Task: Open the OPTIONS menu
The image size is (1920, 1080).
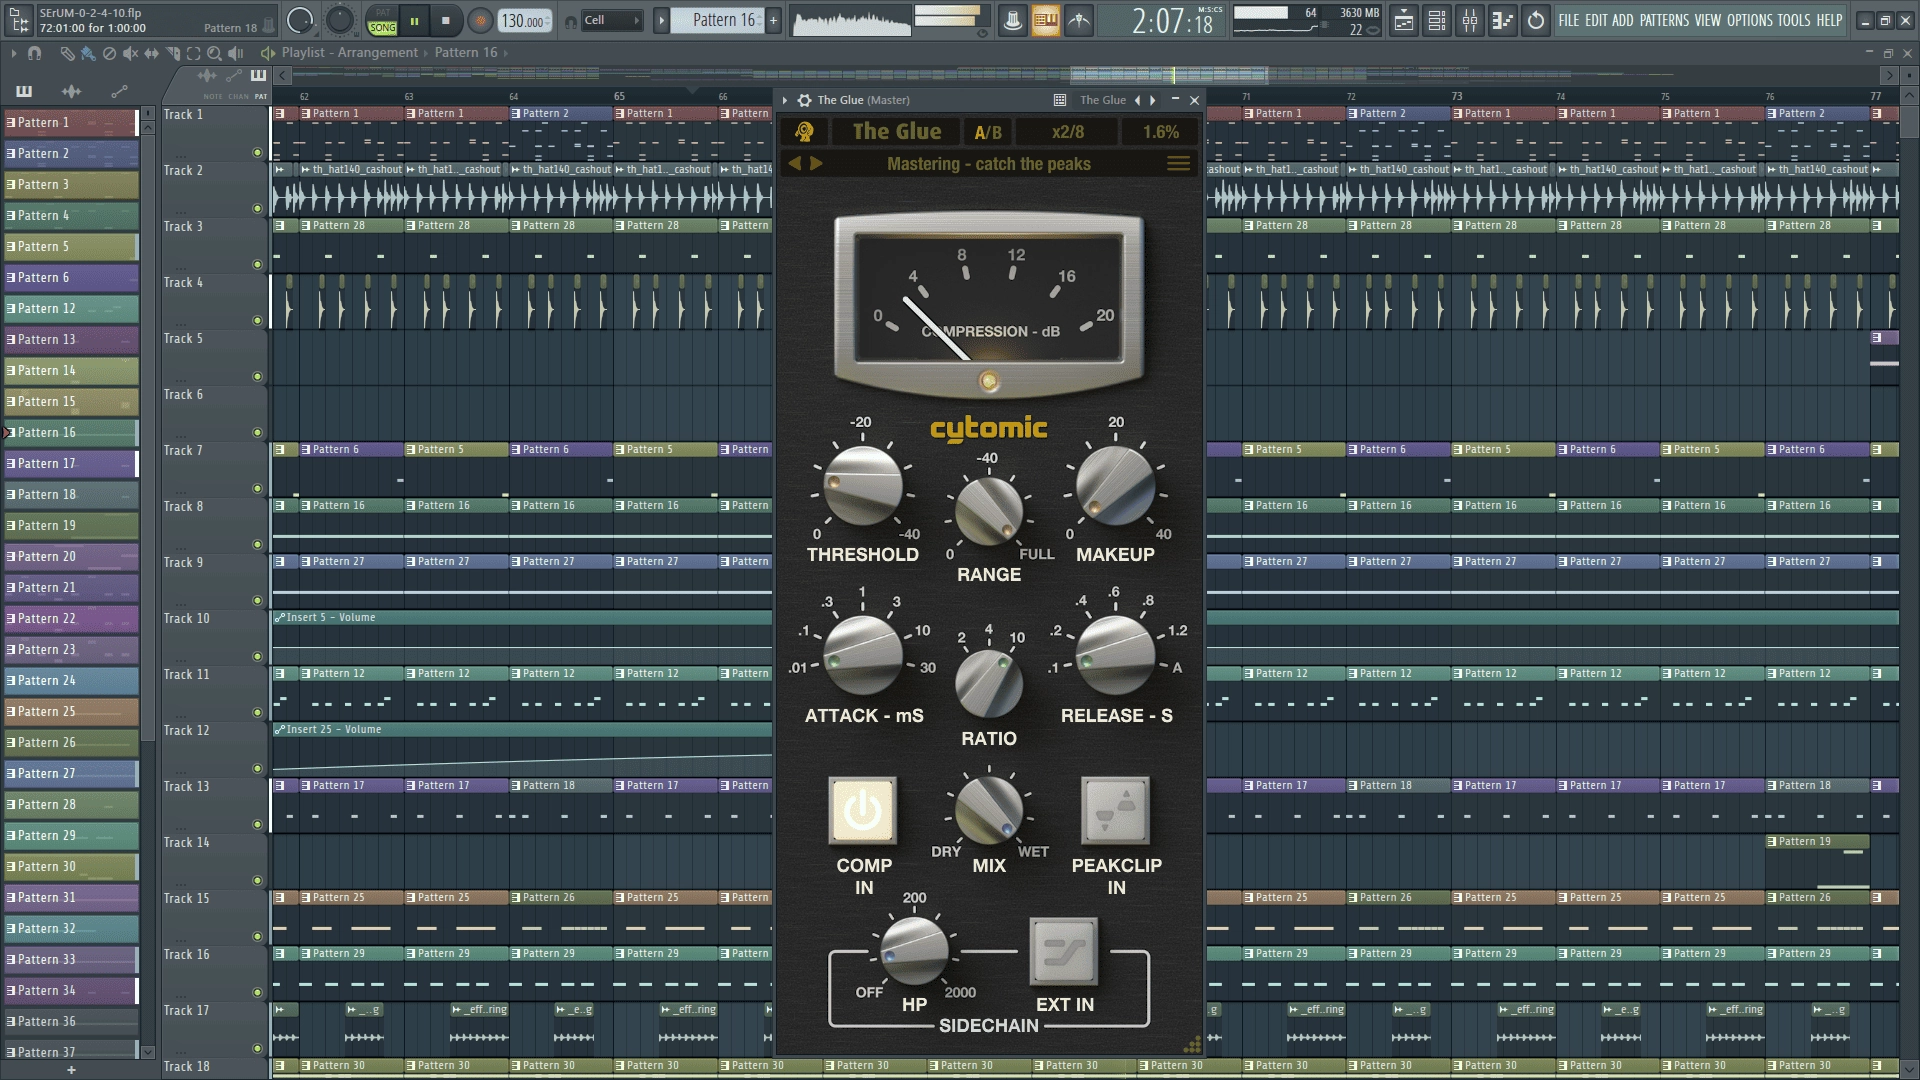Action: (1749, 20)
